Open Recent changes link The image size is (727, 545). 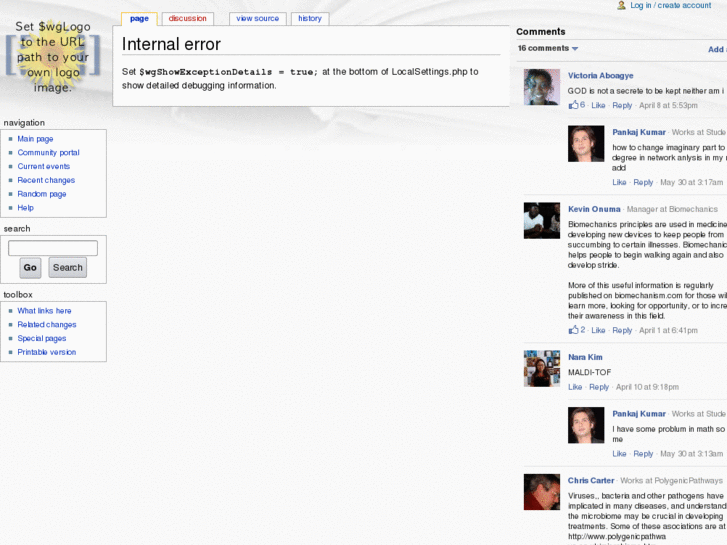[x=46, y=180]
